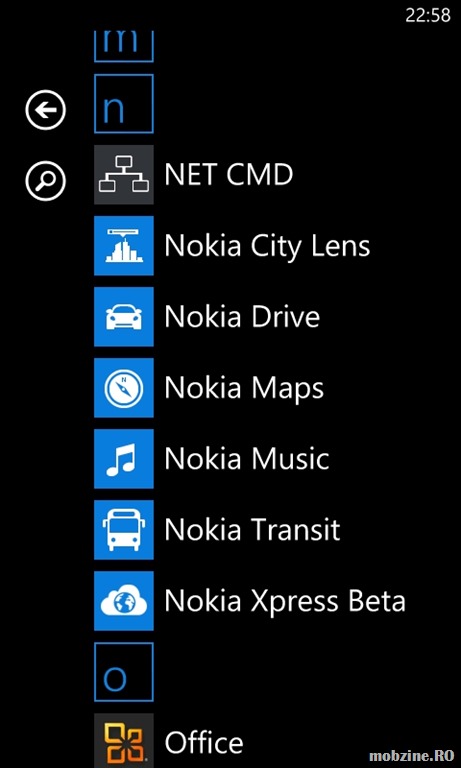
Task: Select the NET CMD text label
Action: click(229, 174)
